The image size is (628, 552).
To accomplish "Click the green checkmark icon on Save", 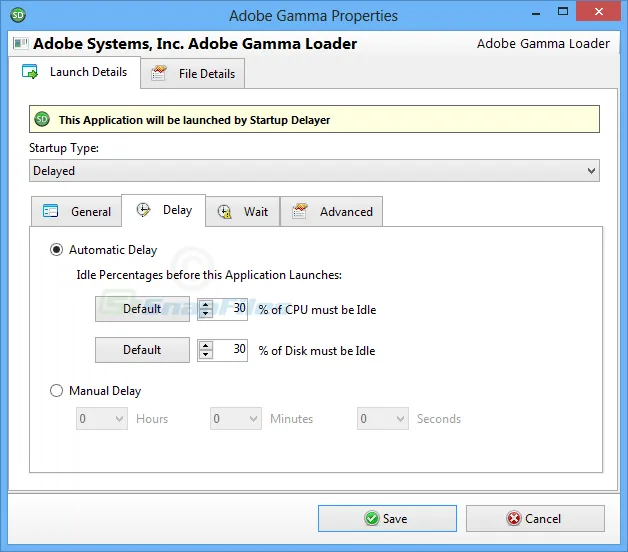I will (x=371, y=519).
